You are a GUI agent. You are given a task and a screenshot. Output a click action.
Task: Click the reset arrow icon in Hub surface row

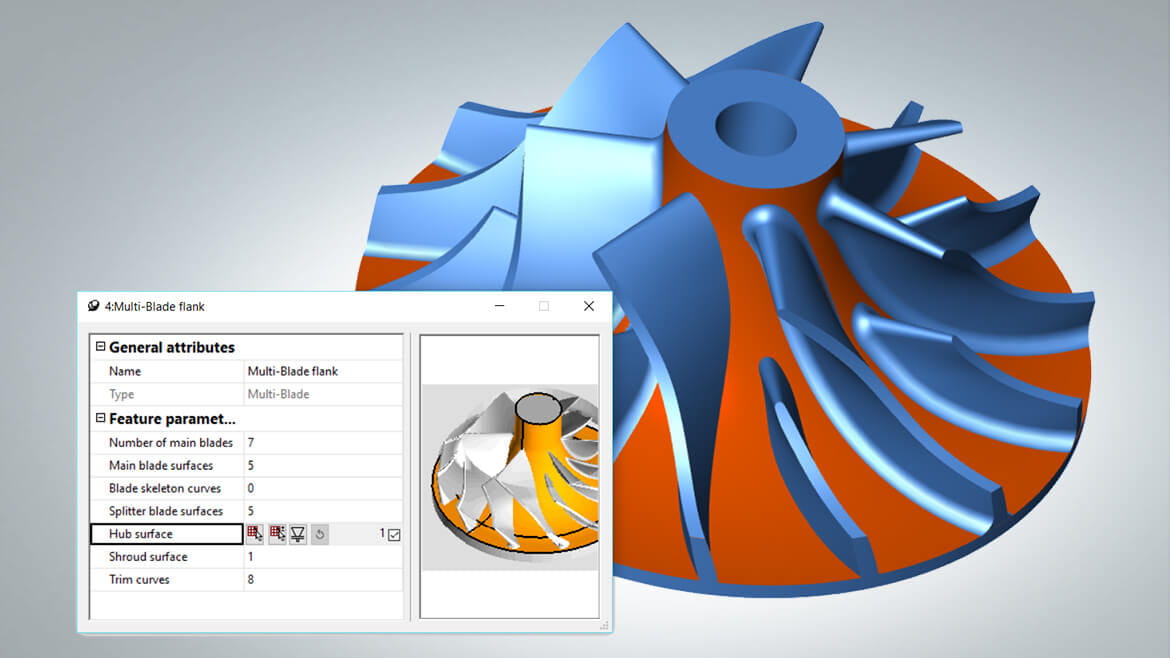pos(319,534)
